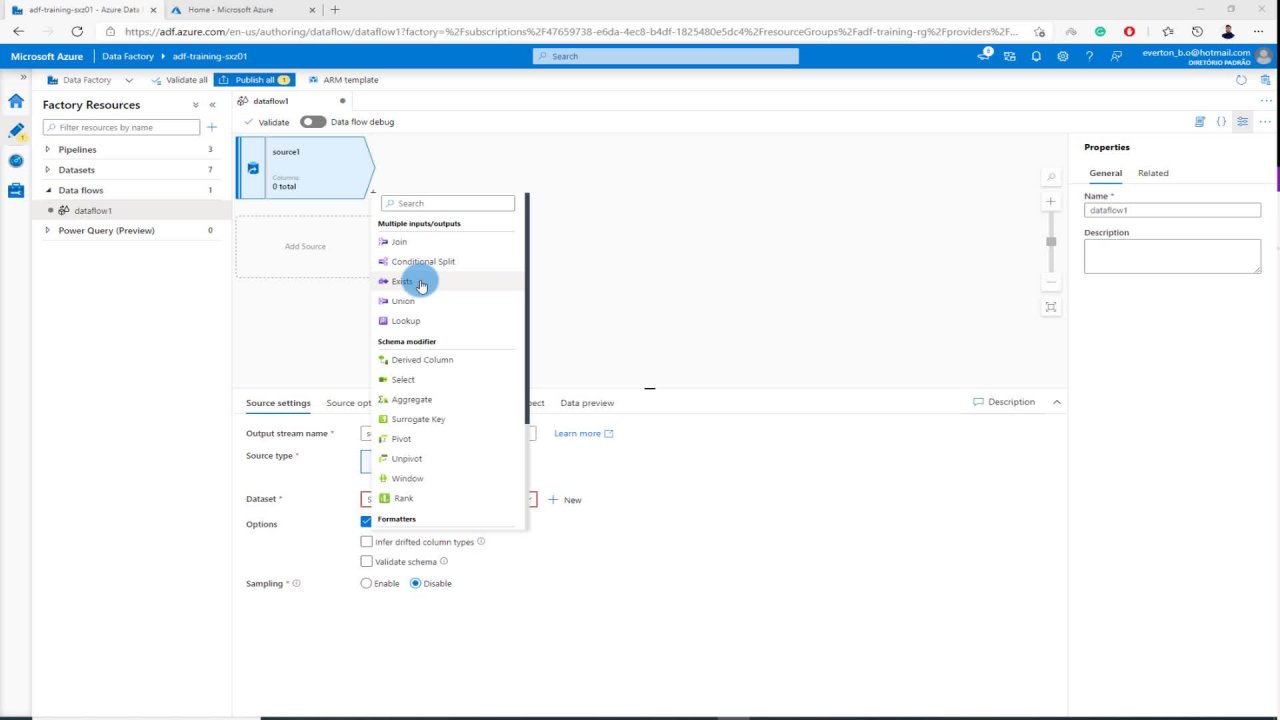Click the add new resource plus icon
1280x720 pixels.
[x=212, y=128]
